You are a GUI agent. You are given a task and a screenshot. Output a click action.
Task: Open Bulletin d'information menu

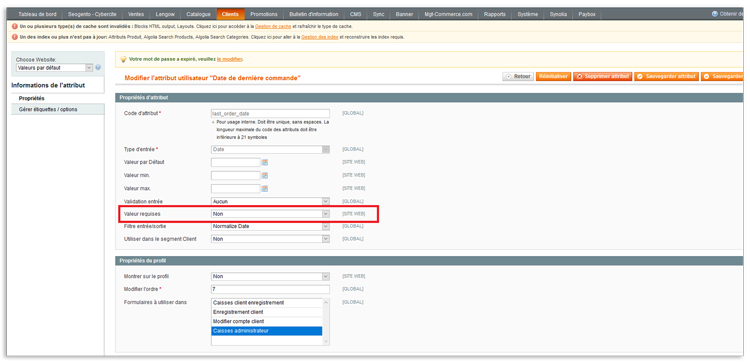pos(314,14)
